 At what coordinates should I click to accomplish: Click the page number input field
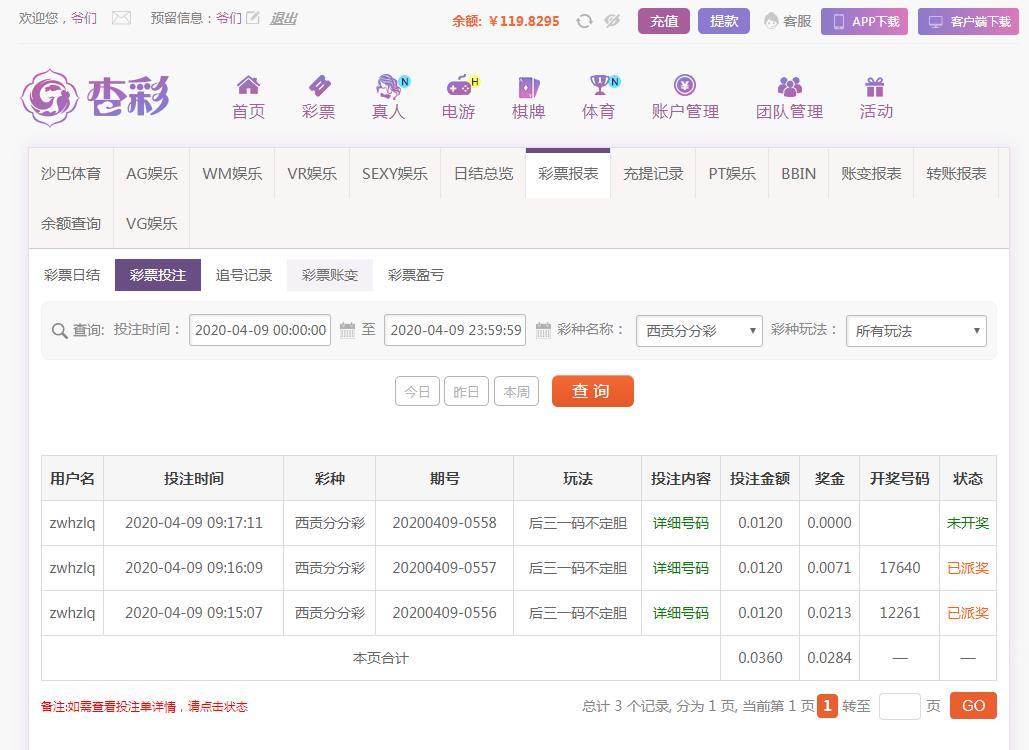[899, 706]
